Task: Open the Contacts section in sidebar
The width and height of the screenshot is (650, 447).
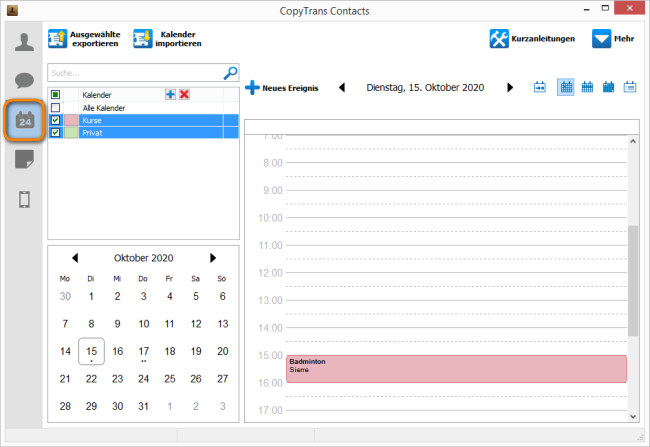Action: (x=24, y=42)
